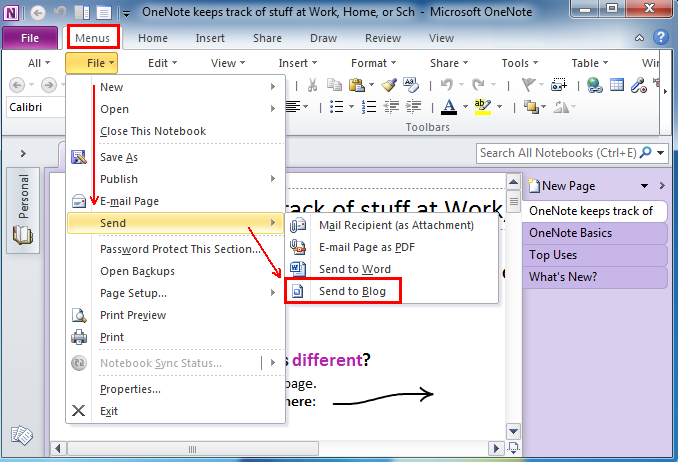
Task: Click the Increase Indent icon
Action: (413, 107)
